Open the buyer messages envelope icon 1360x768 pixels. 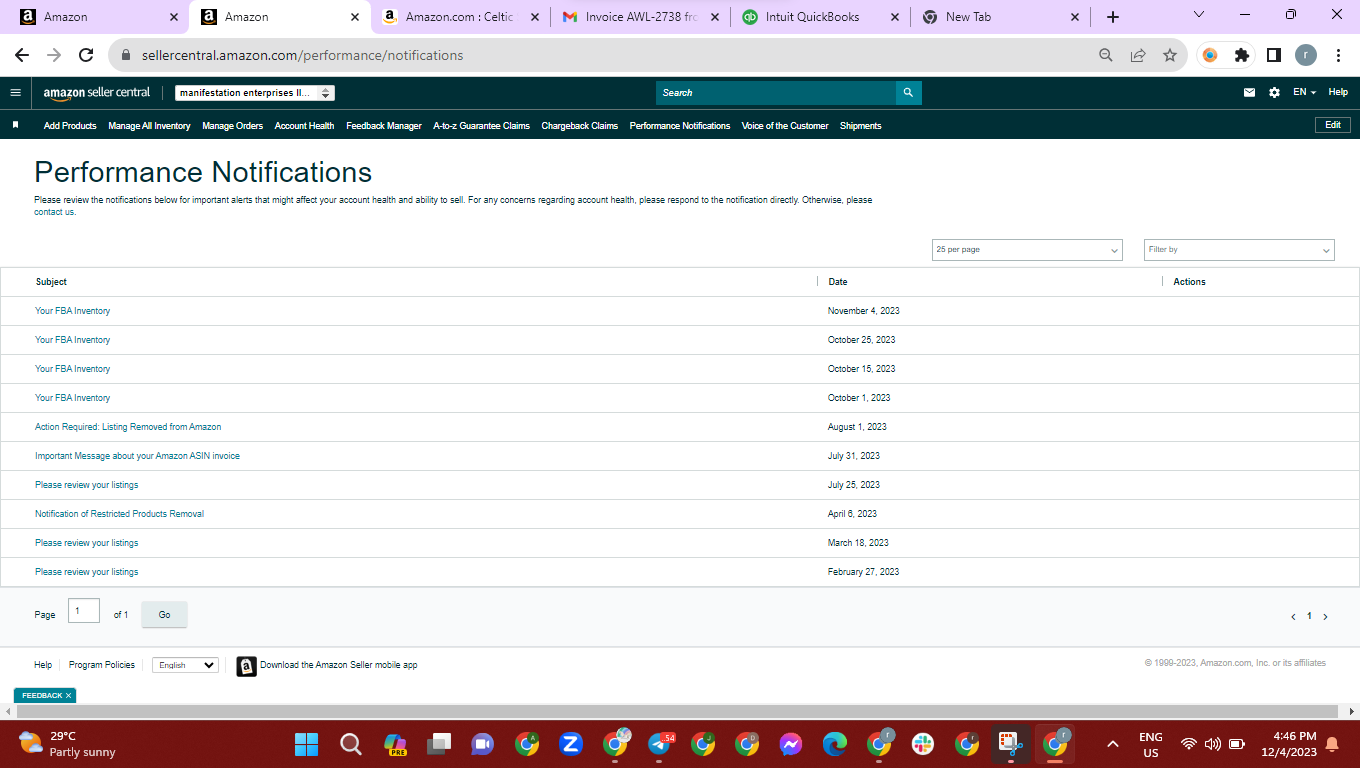coord(1249,93)
